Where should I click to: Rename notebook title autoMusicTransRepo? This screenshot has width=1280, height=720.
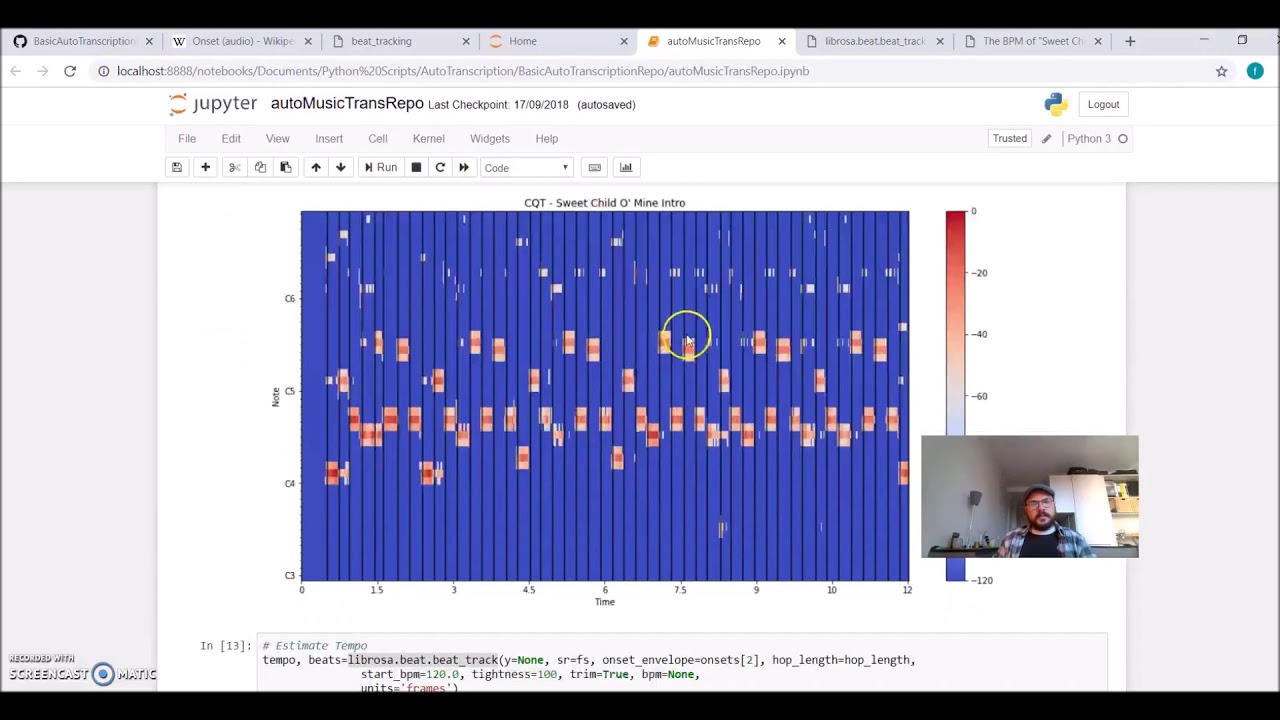click(x=347, y=104)
